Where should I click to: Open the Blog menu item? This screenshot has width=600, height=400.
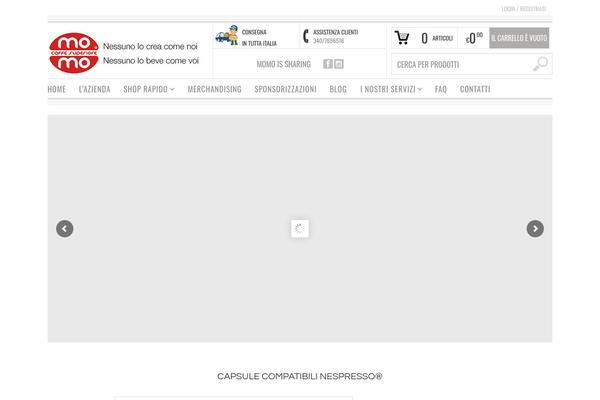[338, 89]
